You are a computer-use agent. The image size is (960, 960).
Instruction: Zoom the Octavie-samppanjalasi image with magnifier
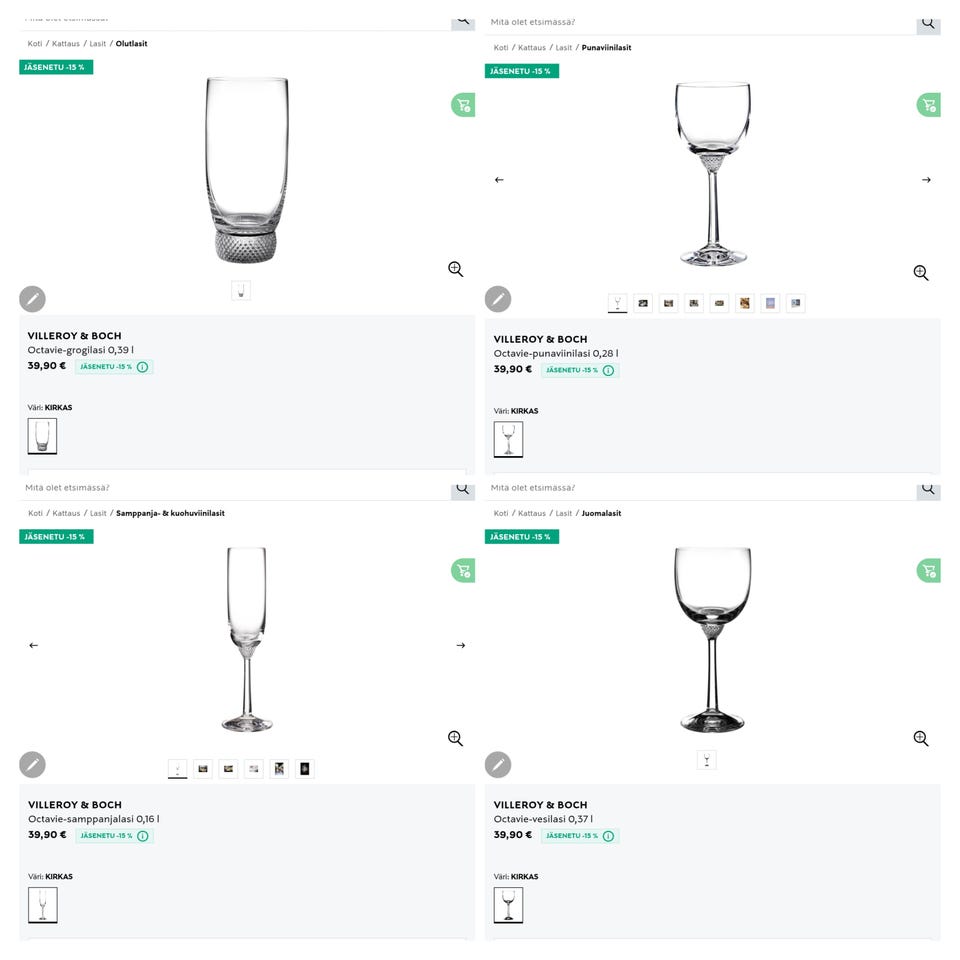455,738
